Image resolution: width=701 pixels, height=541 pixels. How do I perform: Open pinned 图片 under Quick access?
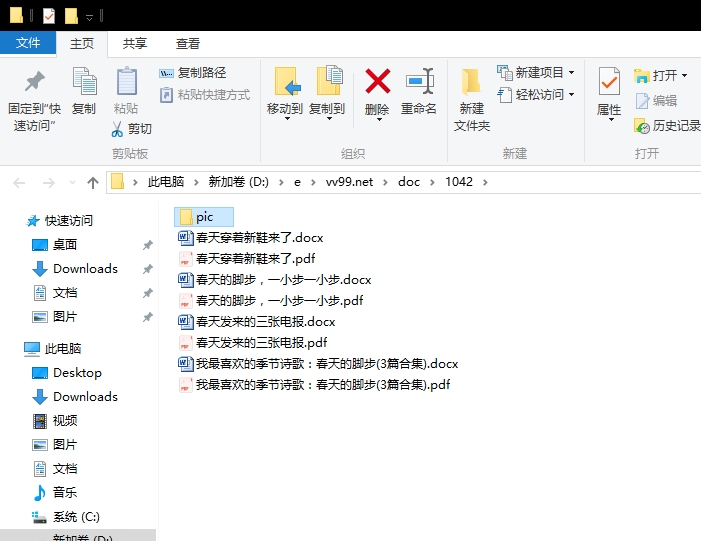pyautogui.click(x=55, y=317)
